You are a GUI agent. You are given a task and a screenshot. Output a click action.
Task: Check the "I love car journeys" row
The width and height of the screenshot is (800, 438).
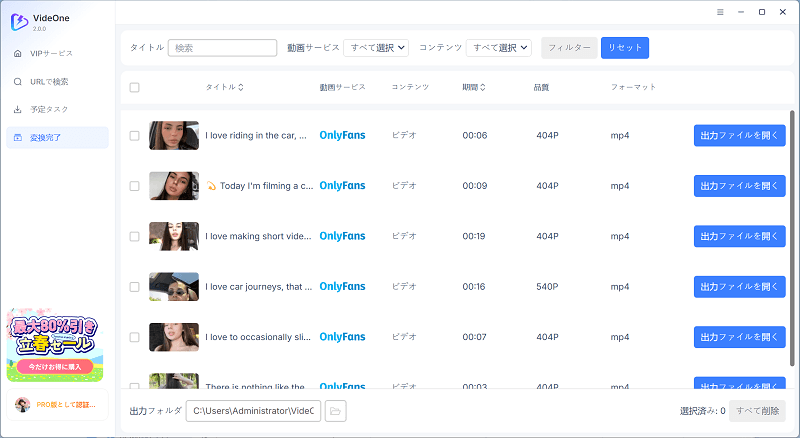tap(134, 287)
